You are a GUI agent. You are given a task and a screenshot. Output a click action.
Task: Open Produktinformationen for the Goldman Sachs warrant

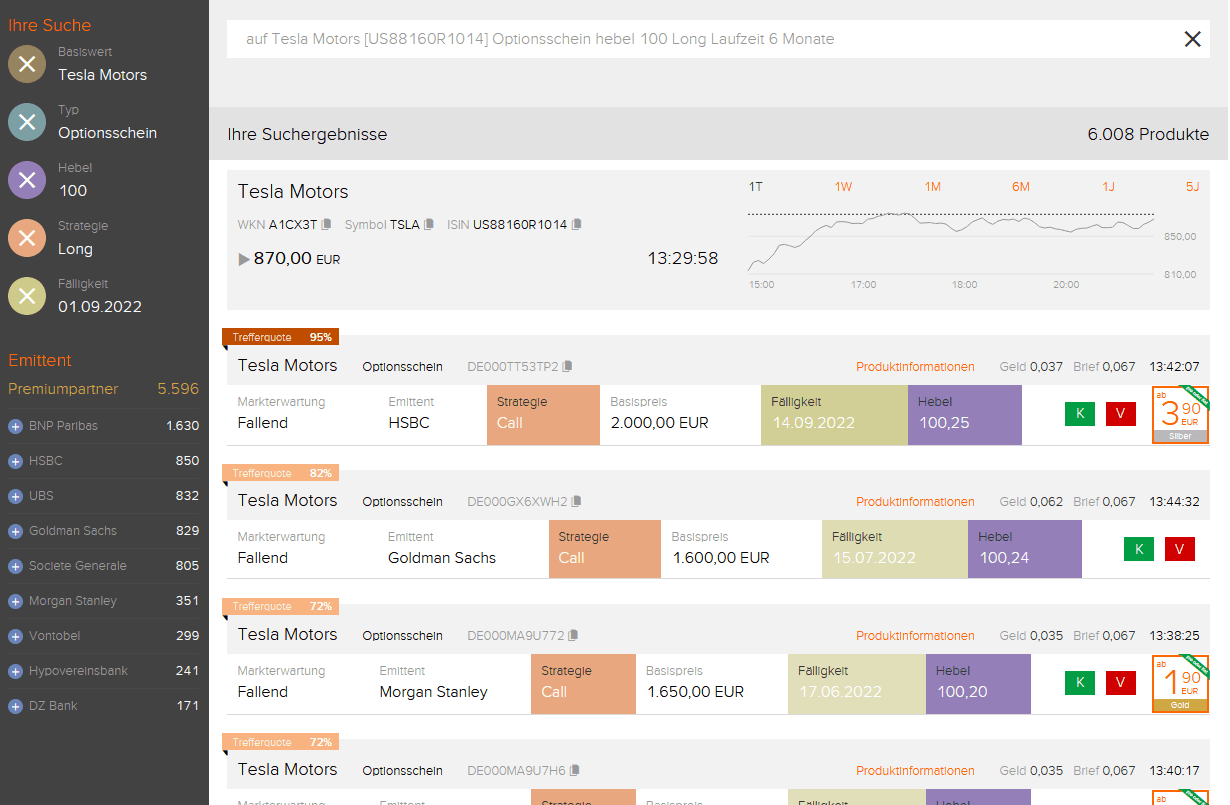[x=915, y=502]
